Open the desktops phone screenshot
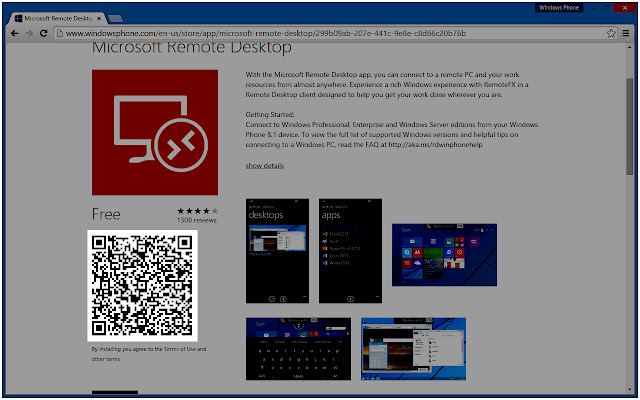 click(x=278, y=251)
